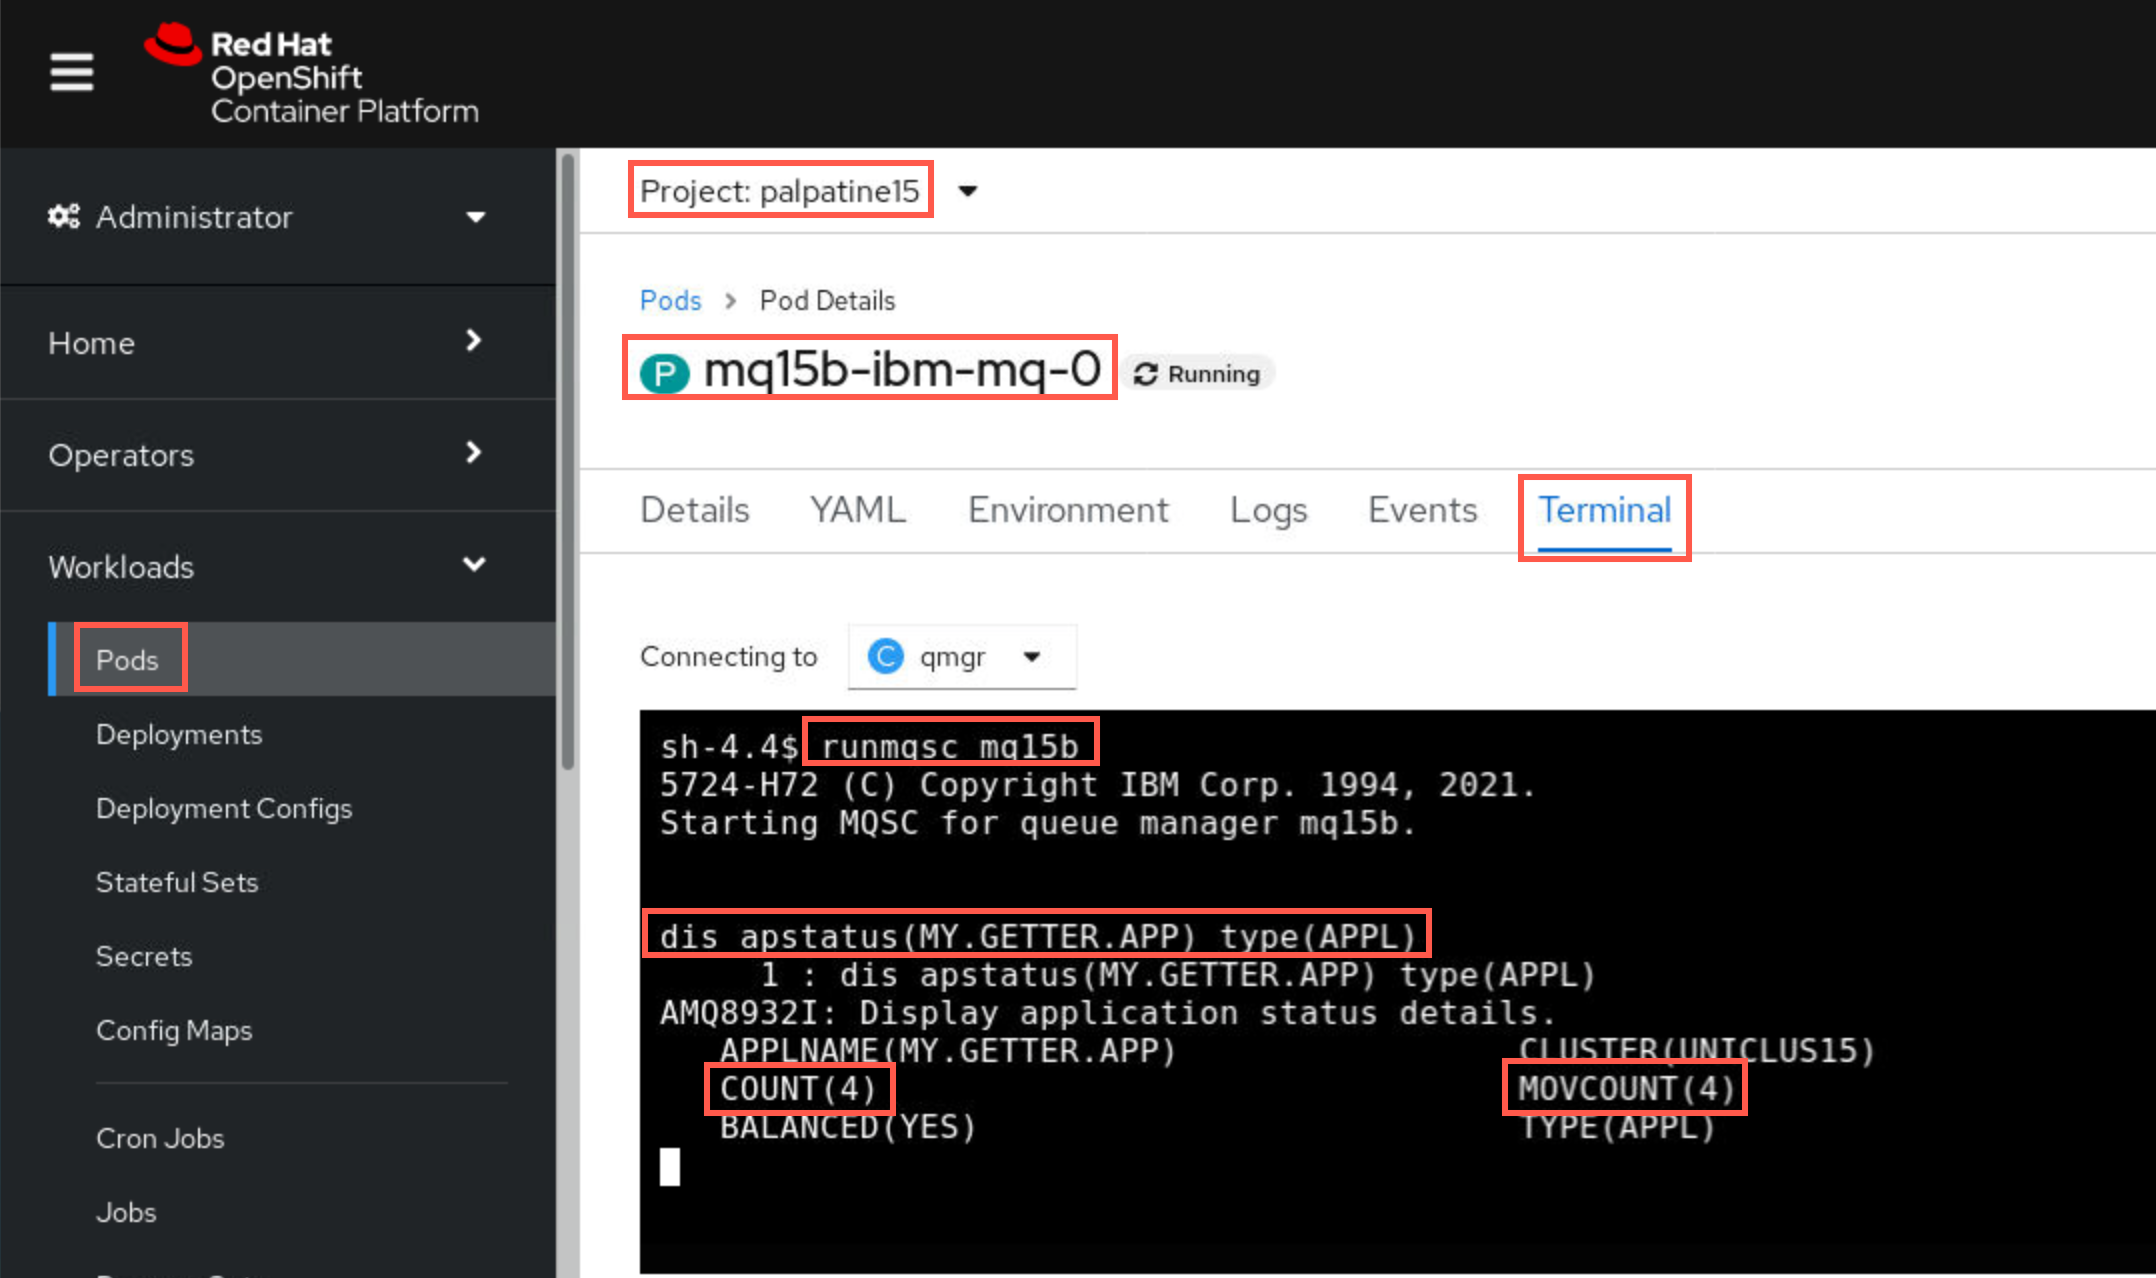2156x1278 pixels.
Task: Switch to the Environment tab
Action: coord(1068,510)
